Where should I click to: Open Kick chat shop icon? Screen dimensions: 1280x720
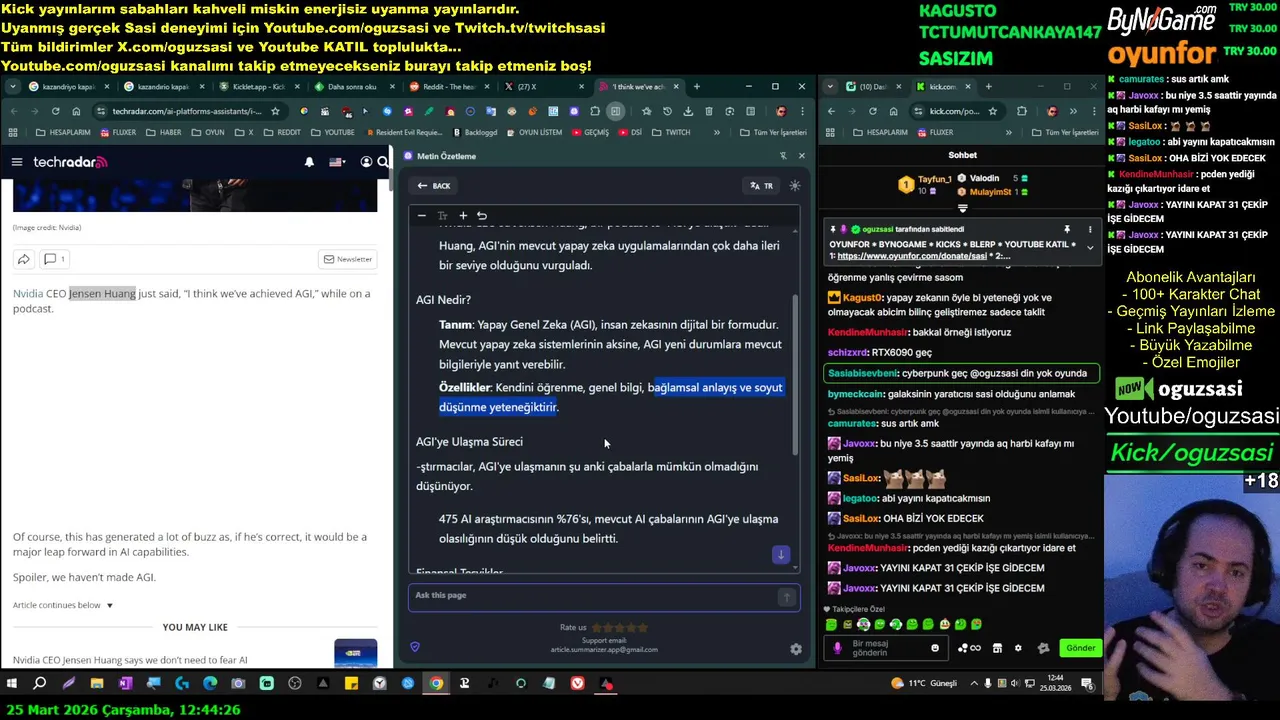click(997, 648)
